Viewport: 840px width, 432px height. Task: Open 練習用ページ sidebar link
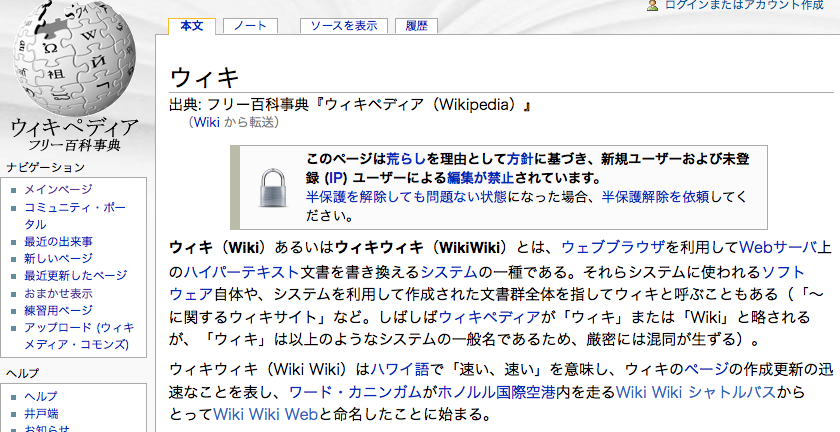58,310
